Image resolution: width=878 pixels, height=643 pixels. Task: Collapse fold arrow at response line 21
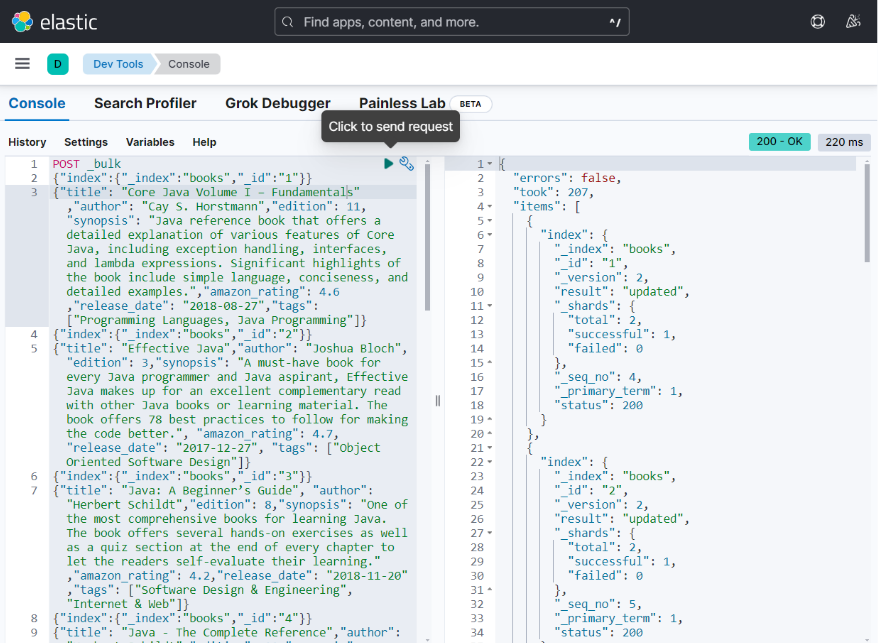point(490,448)
